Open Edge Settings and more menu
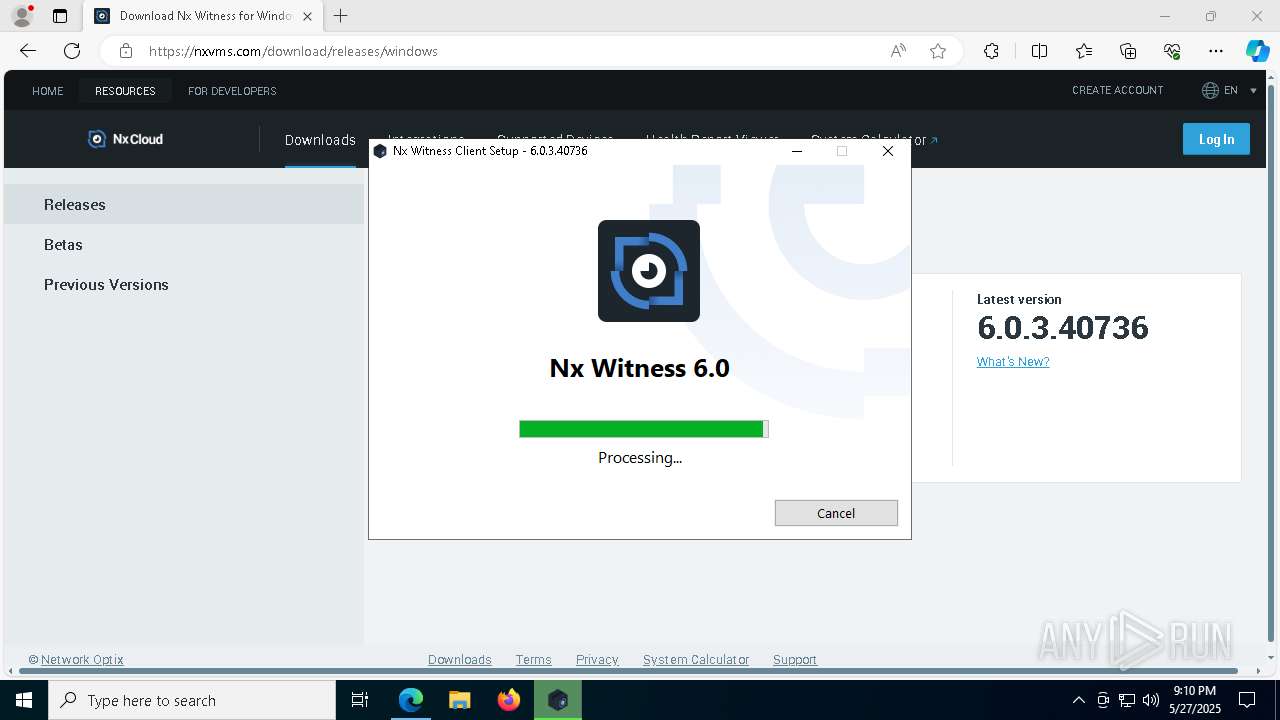 tap(1216, 51)
